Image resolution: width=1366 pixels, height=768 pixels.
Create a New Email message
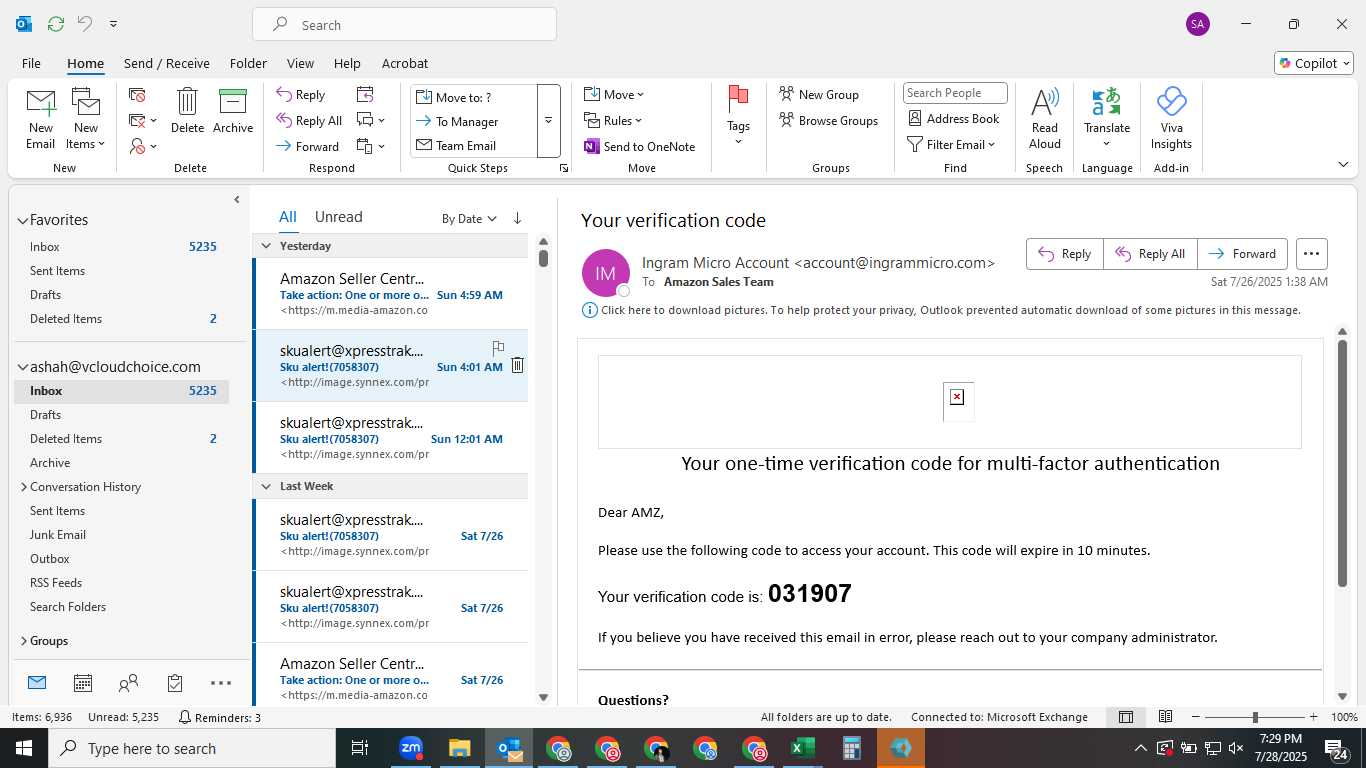[x=40, y=119]
